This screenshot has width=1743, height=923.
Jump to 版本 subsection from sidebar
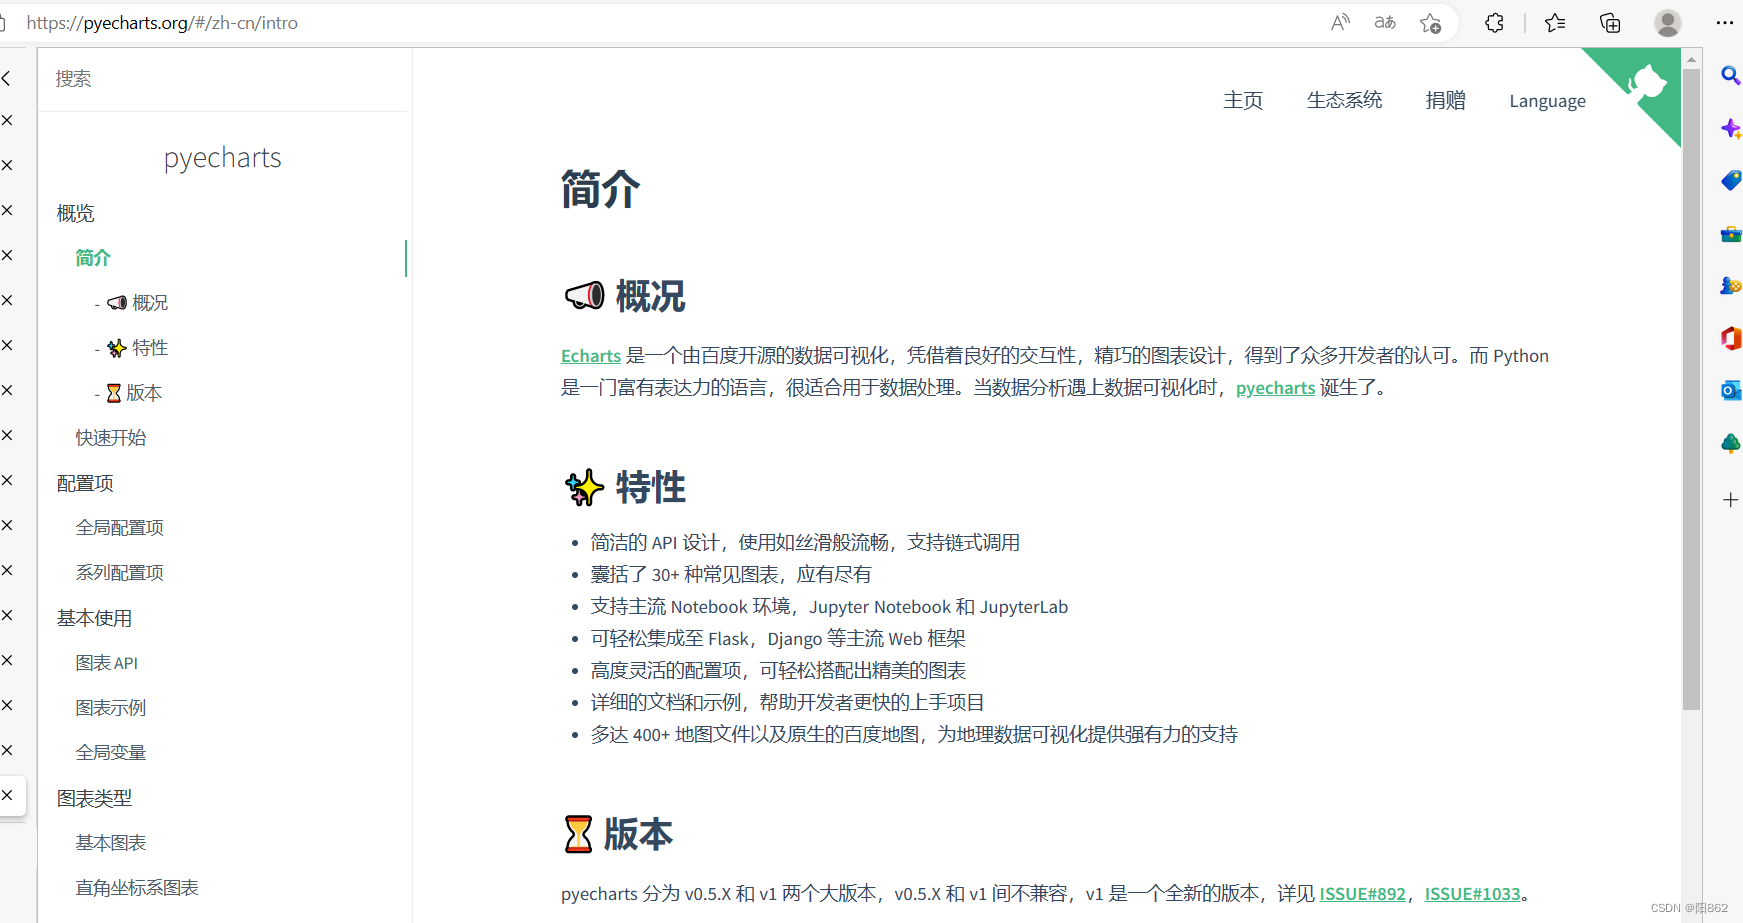[x=134, y=393]
